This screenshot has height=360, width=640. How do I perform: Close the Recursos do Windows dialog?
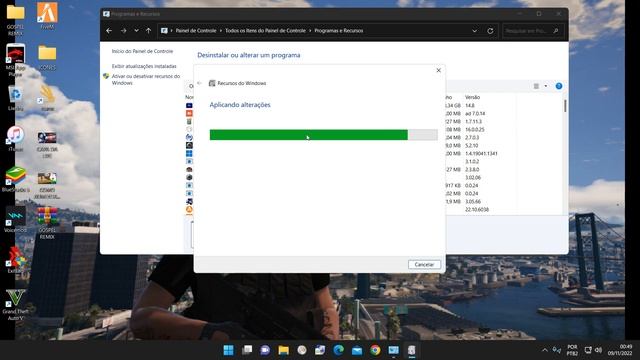tap(438, 70)
